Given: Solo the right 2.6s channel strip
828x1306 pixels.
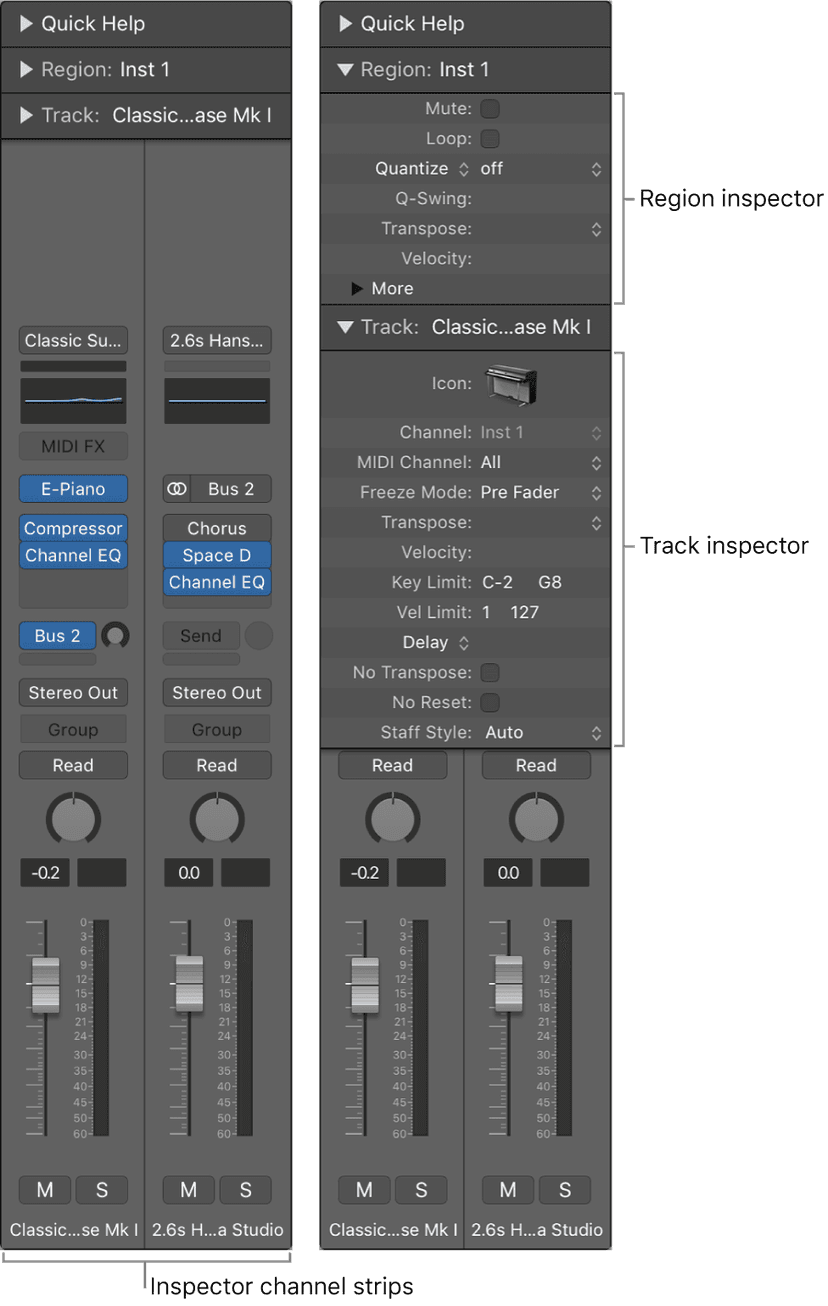Looking at the screenshot, I should [565, 1190].
